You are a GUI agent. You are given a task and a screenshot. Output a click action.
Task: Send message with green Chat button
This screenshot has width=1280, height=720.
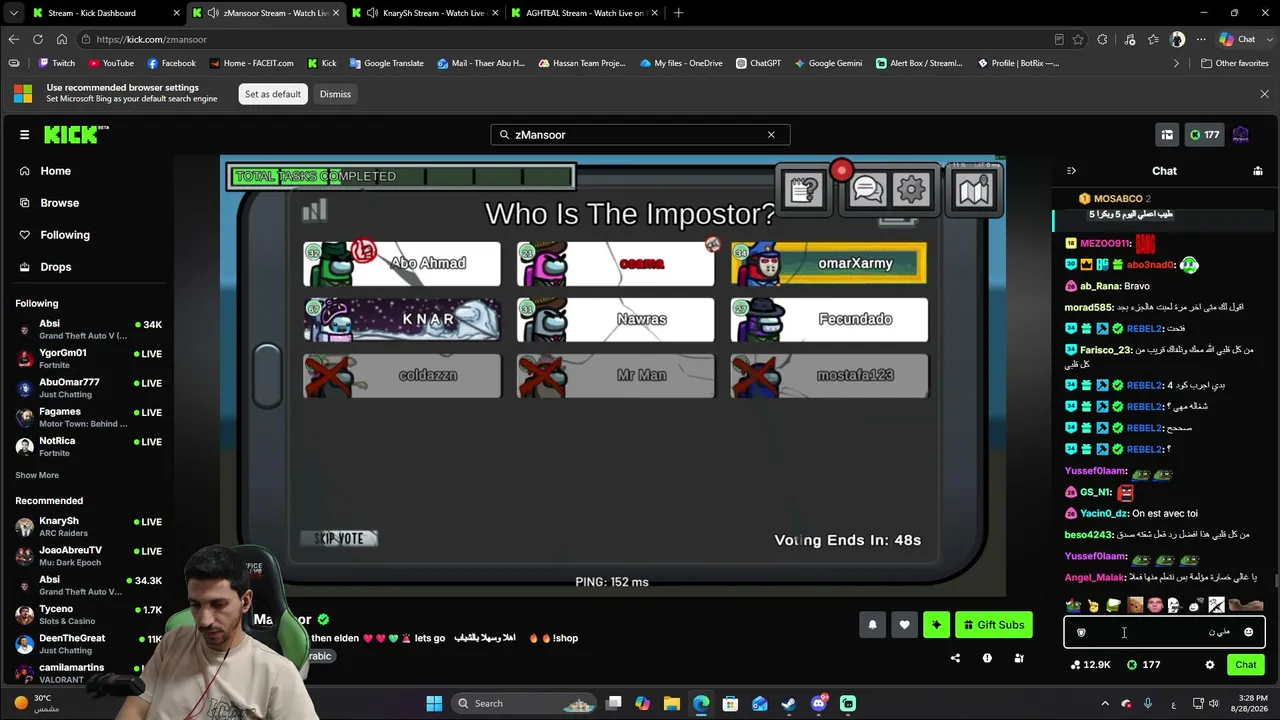coord(1246,664)
